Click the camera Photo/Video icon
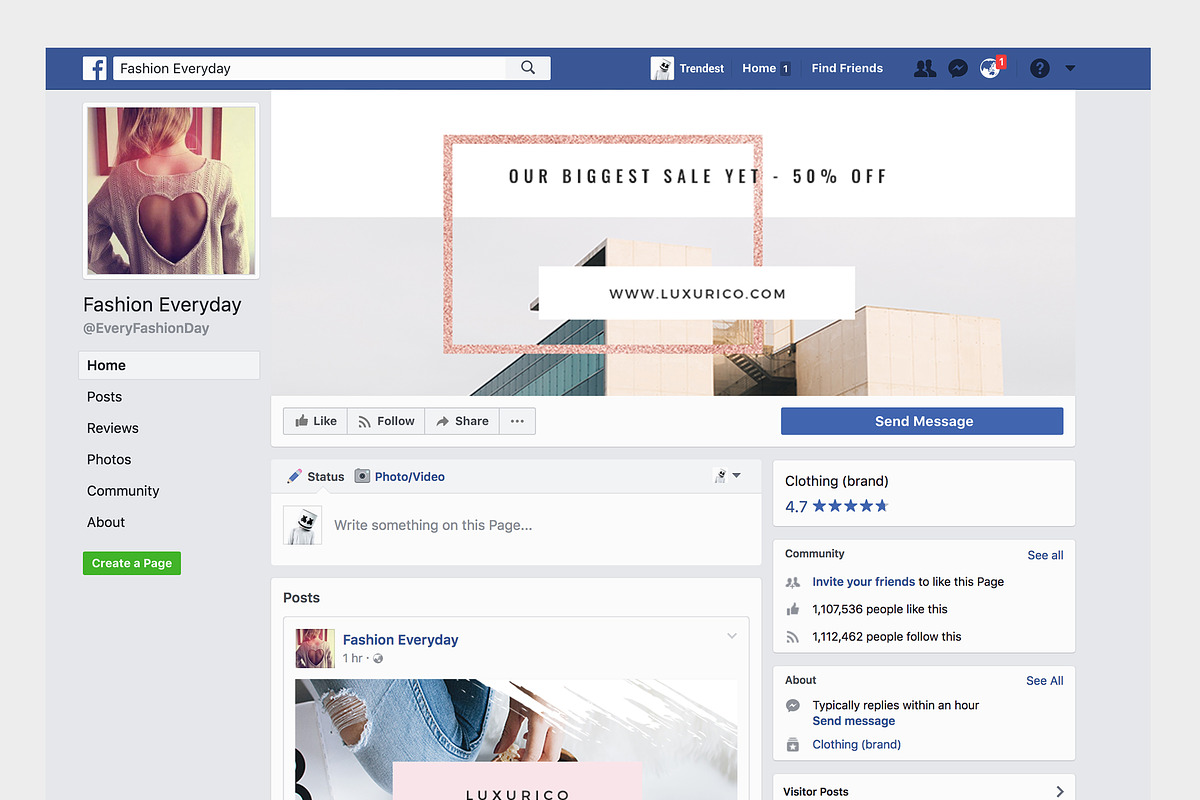The width and height of the screenshot is (1200, 800). pos(362,477)
